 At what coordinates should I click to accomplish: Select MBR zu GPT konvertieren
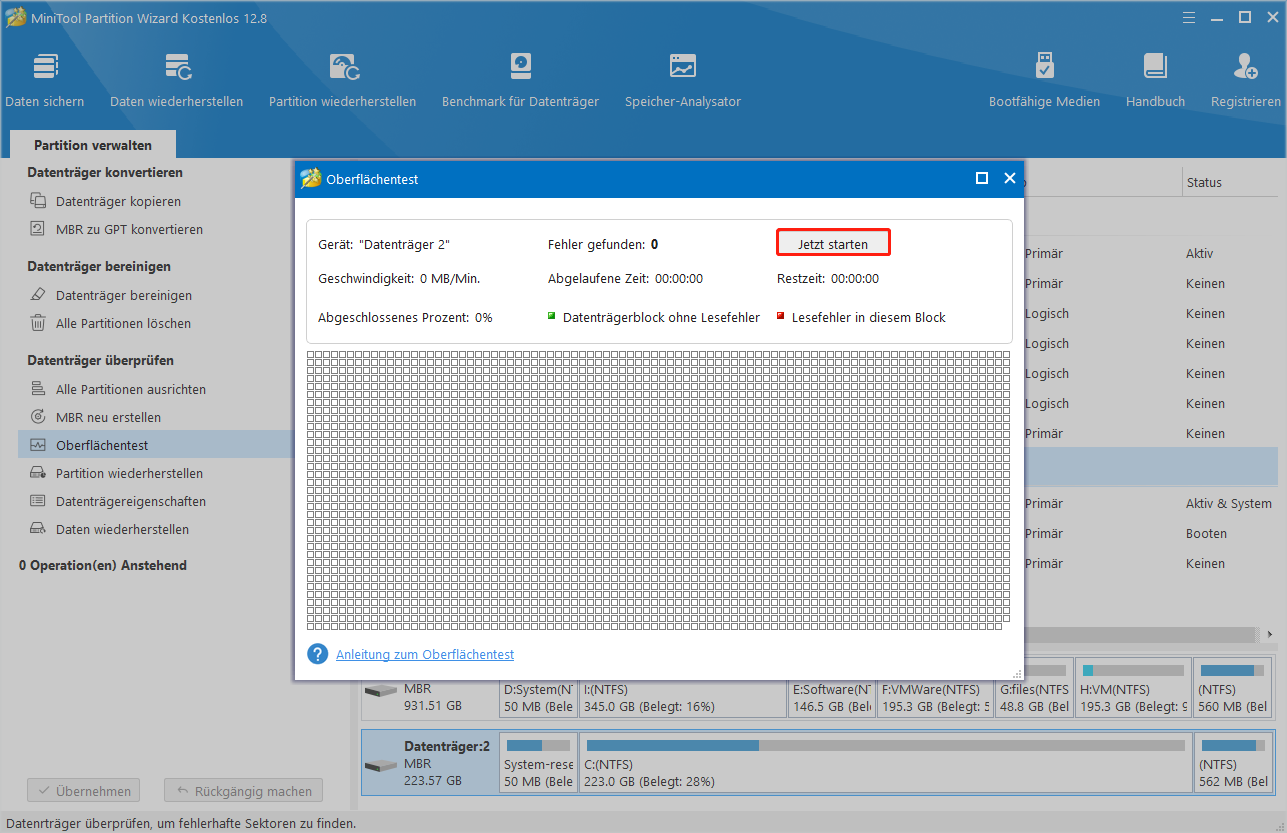(x=129, y=229)
